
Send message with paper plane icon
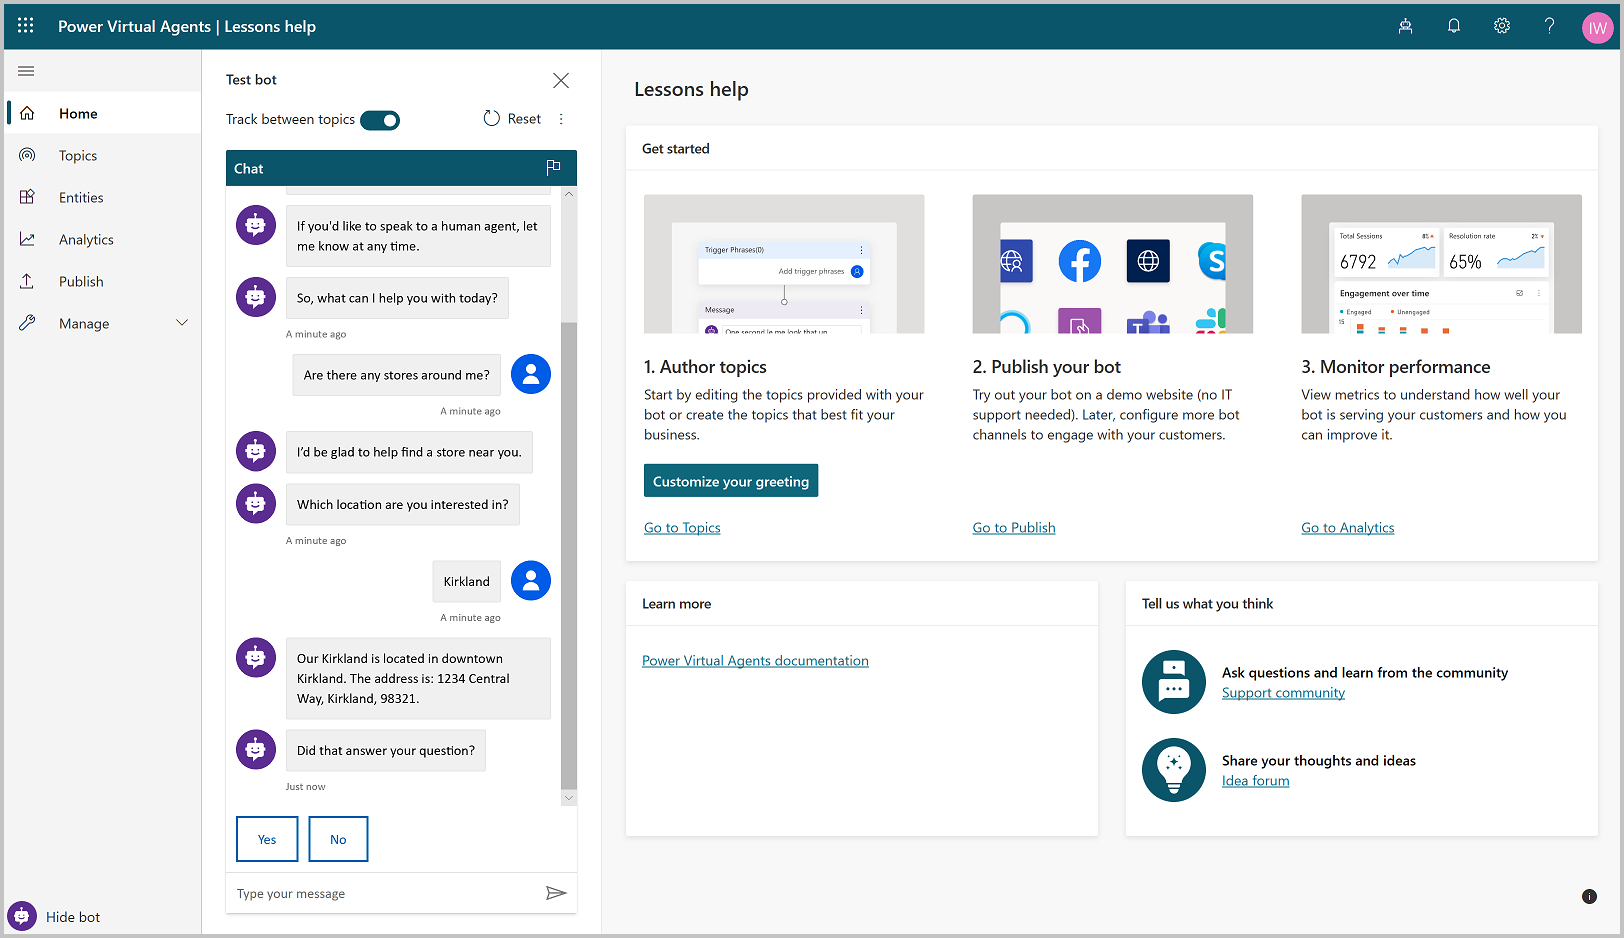[x=556, y=893]
